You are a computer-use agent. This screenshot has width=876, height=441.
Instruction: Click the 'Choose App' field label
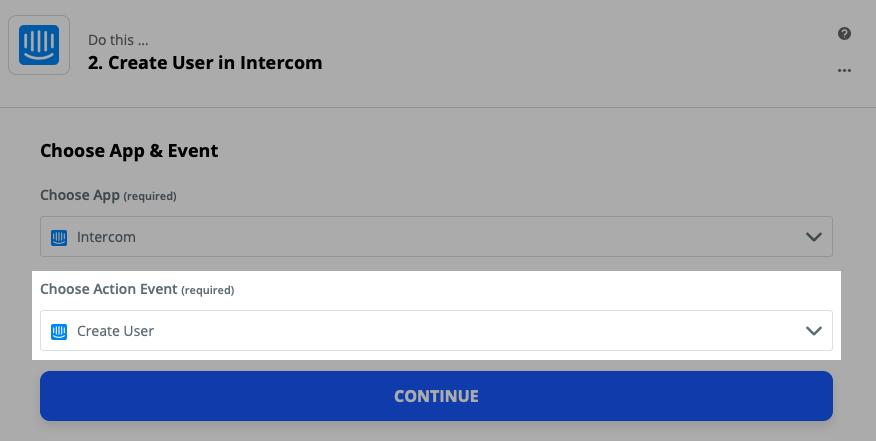(x=80, y=195)
